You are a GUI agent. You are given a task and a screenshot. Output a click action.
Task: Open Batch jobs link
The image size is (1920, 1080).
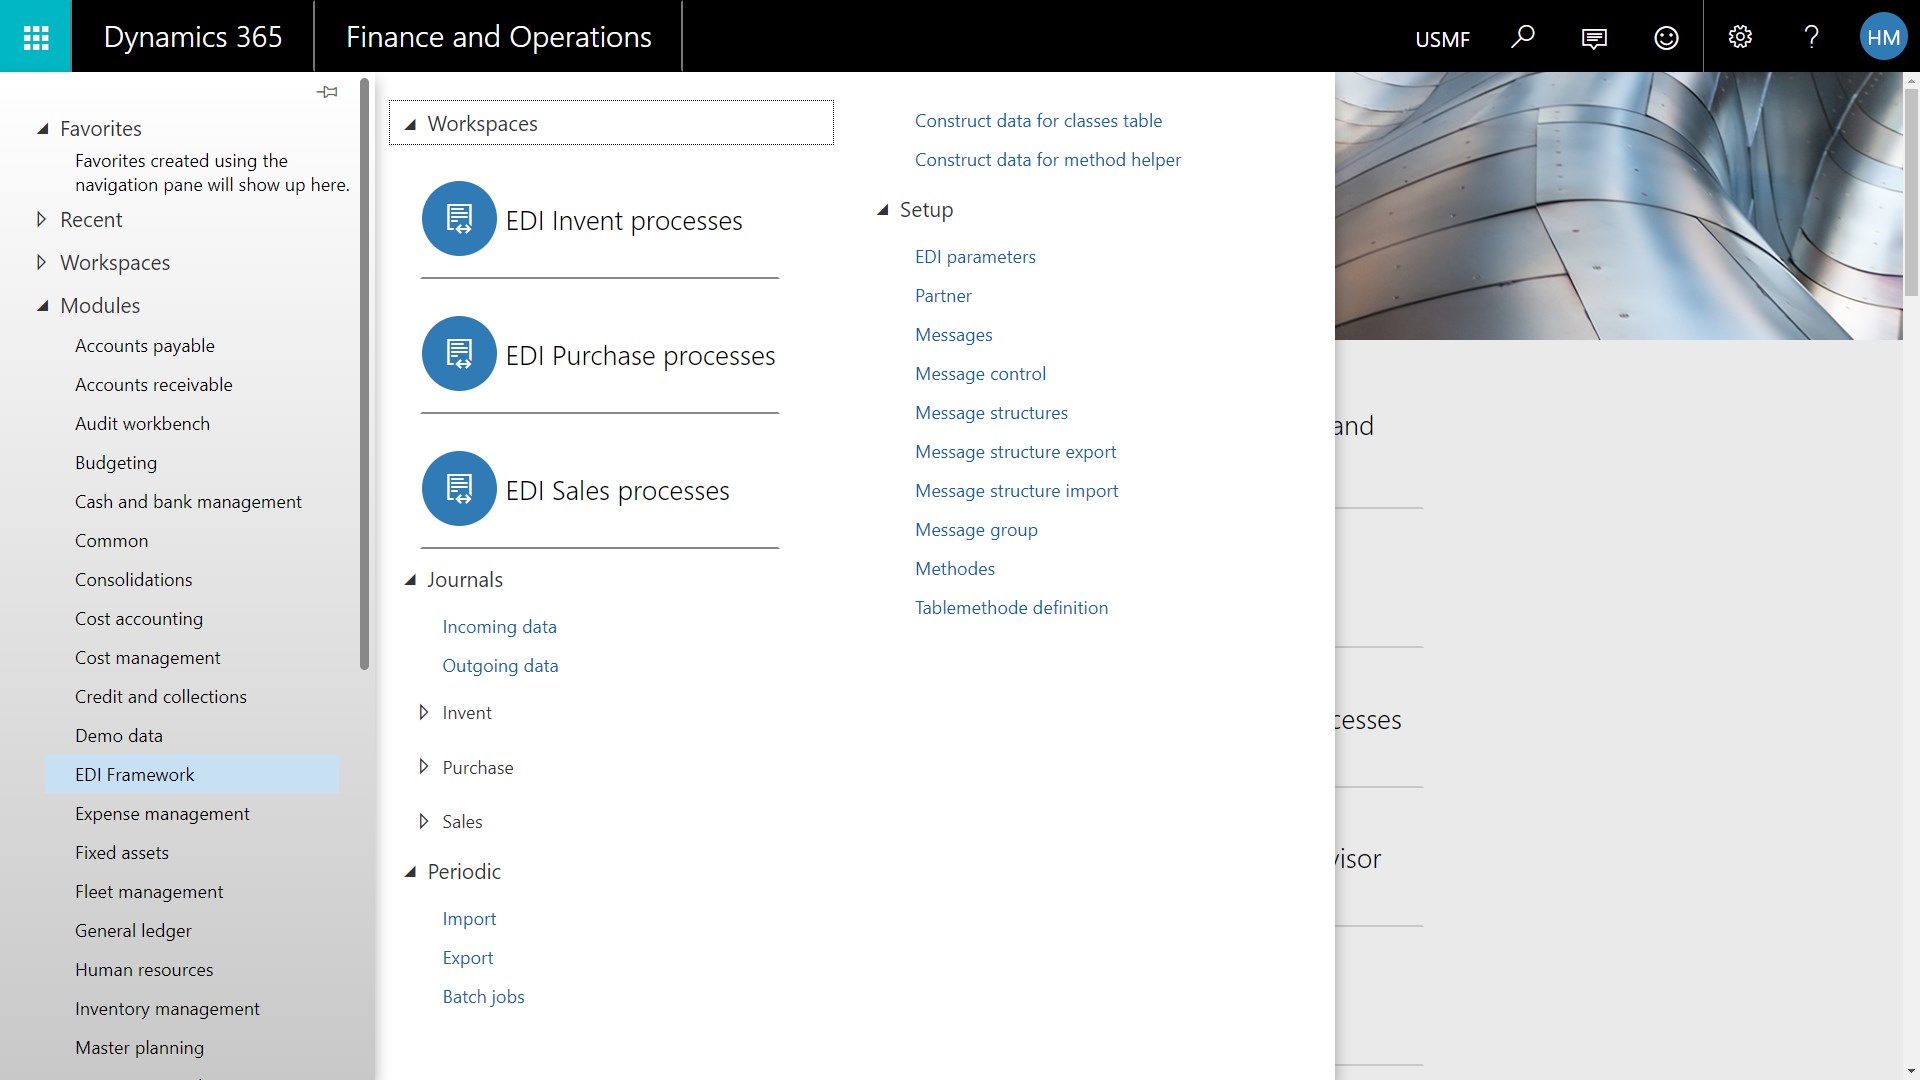pyautogui.click(x=484, y=997)
